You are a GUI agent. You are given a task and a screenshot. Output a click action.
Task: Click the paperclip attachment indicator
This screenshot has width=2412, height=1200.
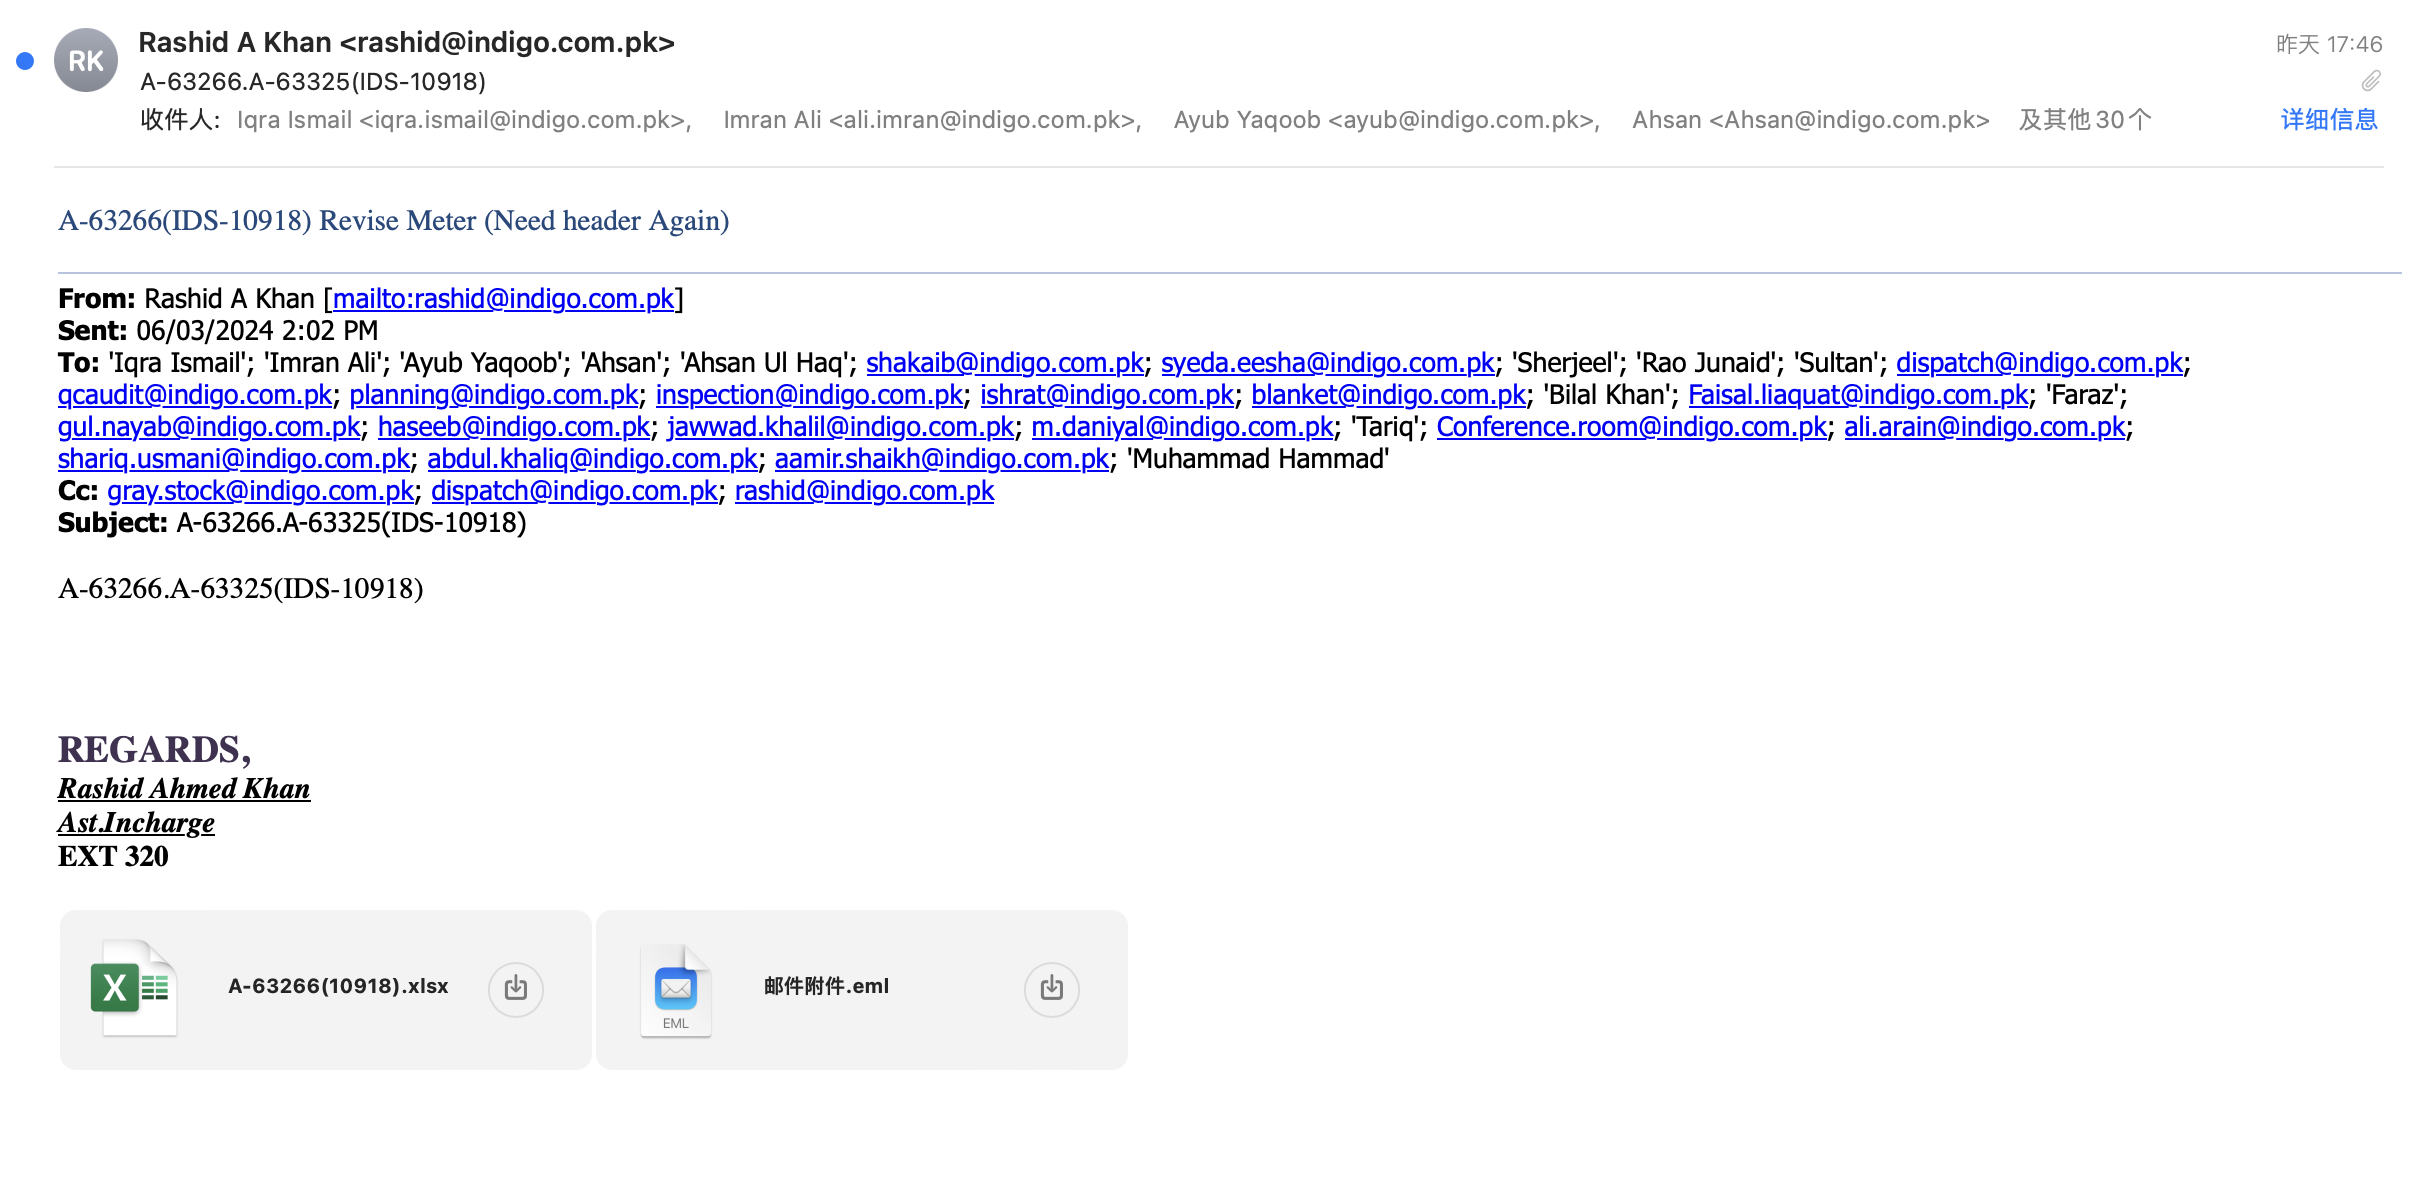(2371, 81)
